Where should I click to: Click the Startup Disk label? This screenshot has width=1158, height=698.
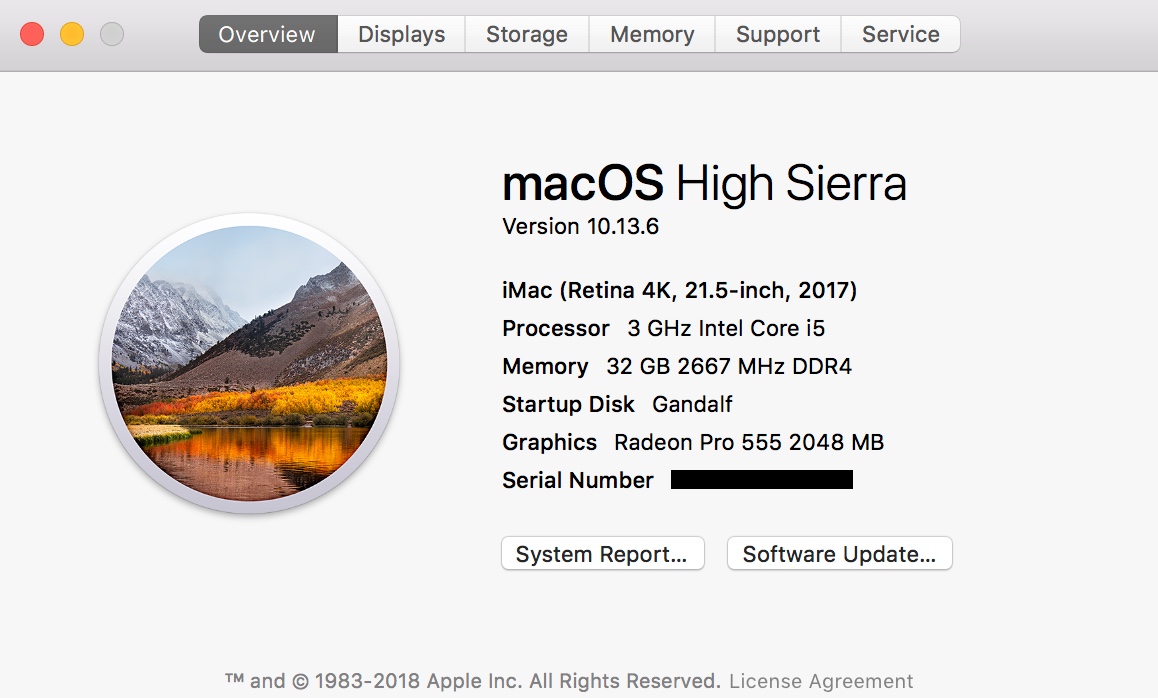568,404
